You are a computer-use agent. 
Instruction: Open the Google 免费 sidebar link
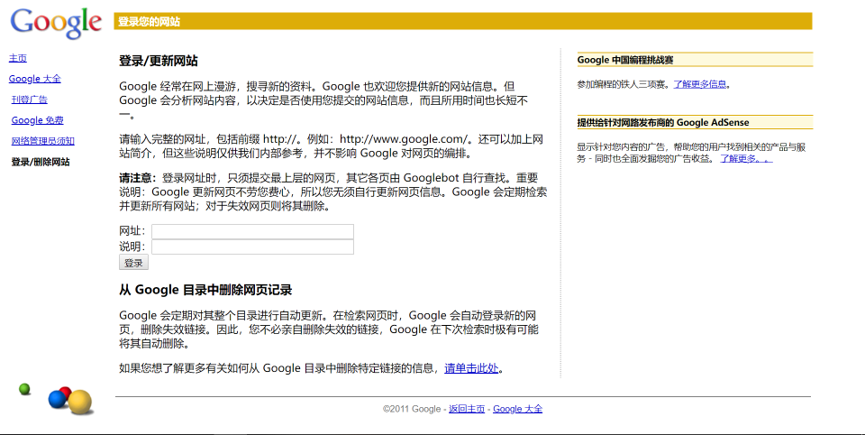click(38, 120)
